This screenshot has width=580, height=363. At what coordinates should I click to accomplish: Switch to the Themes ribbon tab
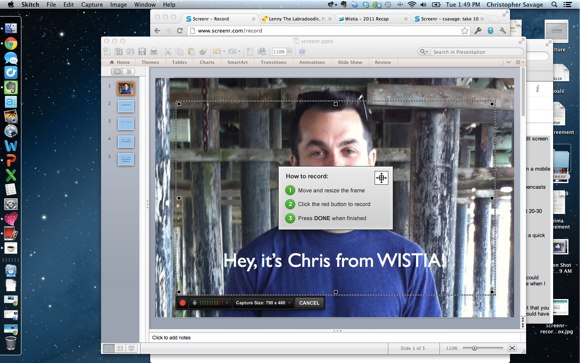[150, 62]
